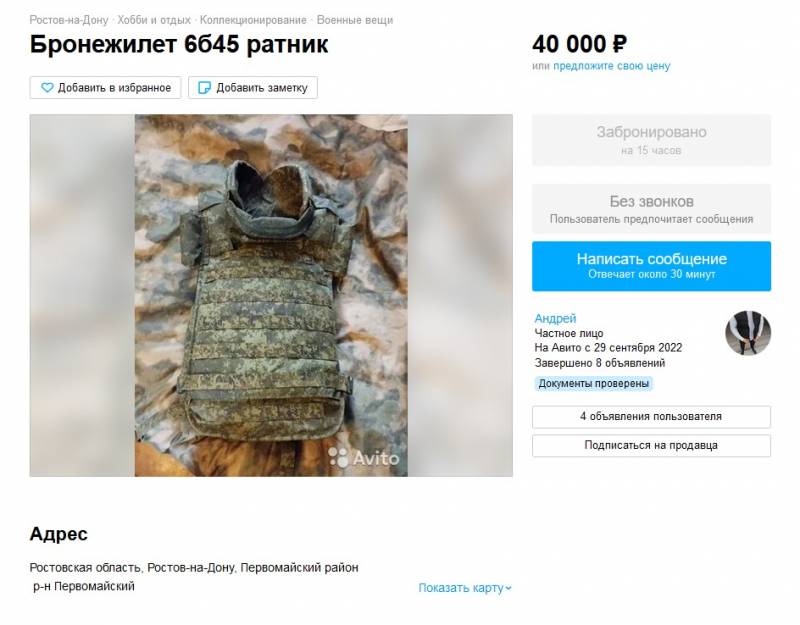Click the Avito watermark logo on photo
The height and width of the screenshot is (625, 800).
(363, 458)
